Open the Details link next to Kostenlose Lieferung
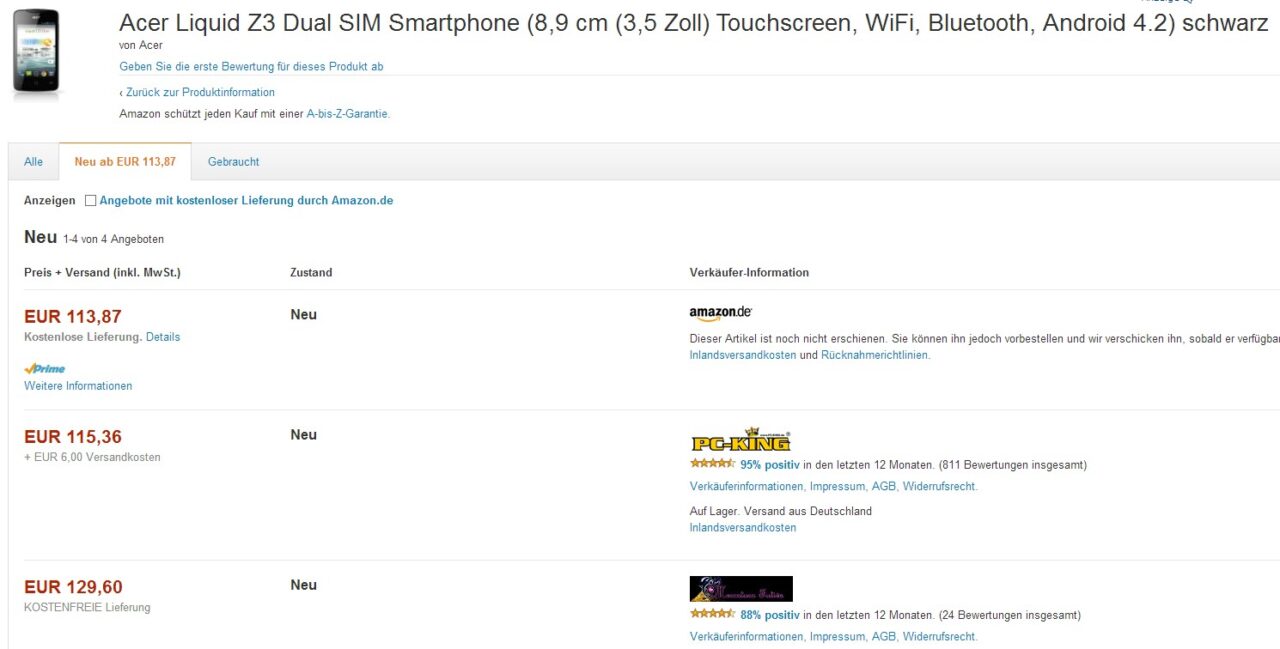Viewport: 1280px width, 649px height. (163, 337)
